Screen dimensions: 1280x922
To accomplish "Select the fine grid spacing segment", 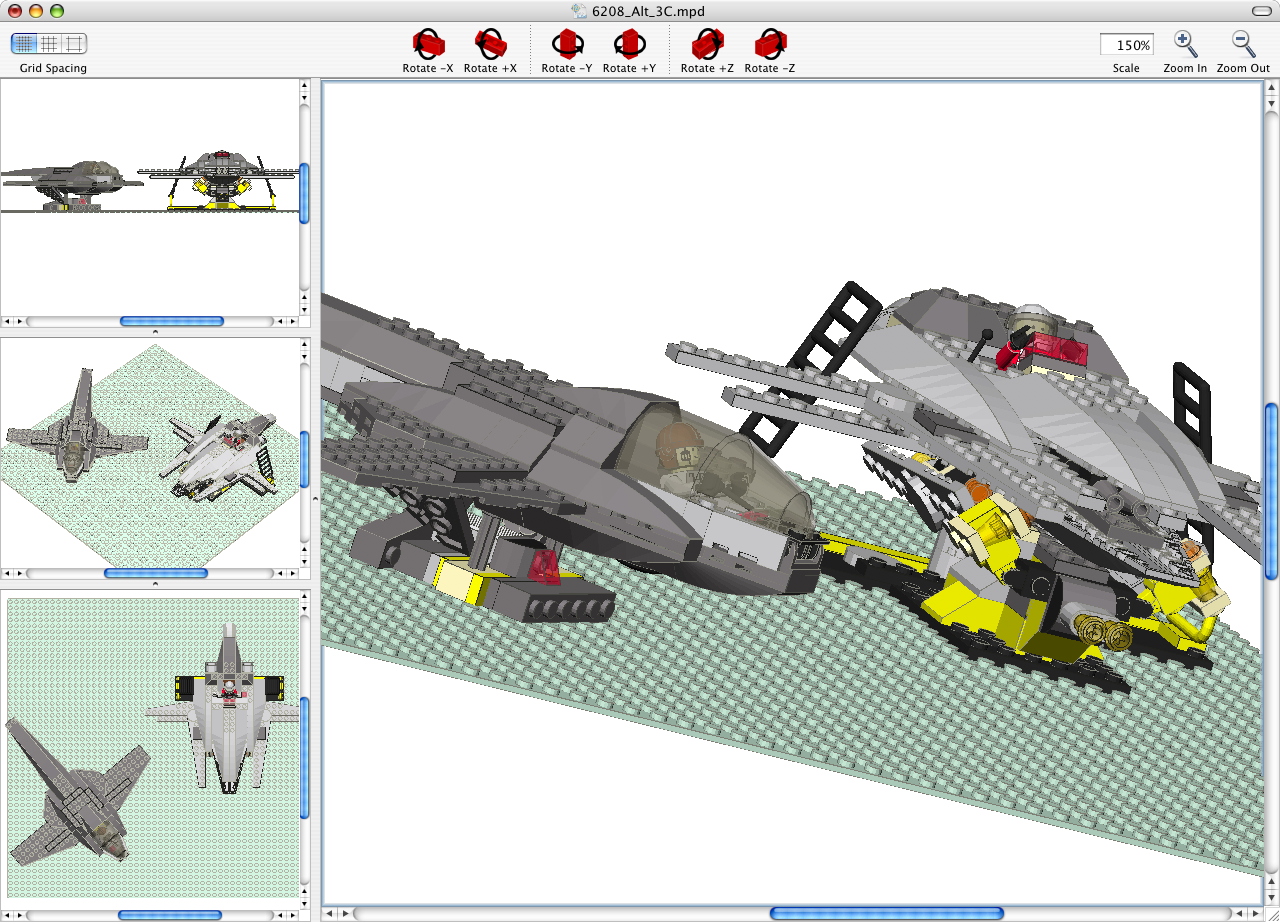I will coord(24,44).
